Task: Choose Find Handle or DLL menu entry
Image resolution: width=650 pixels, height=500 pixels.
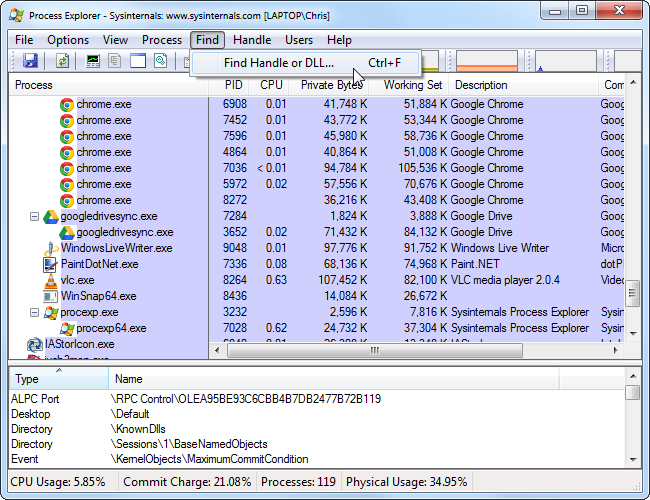Action: coord(279,63)
